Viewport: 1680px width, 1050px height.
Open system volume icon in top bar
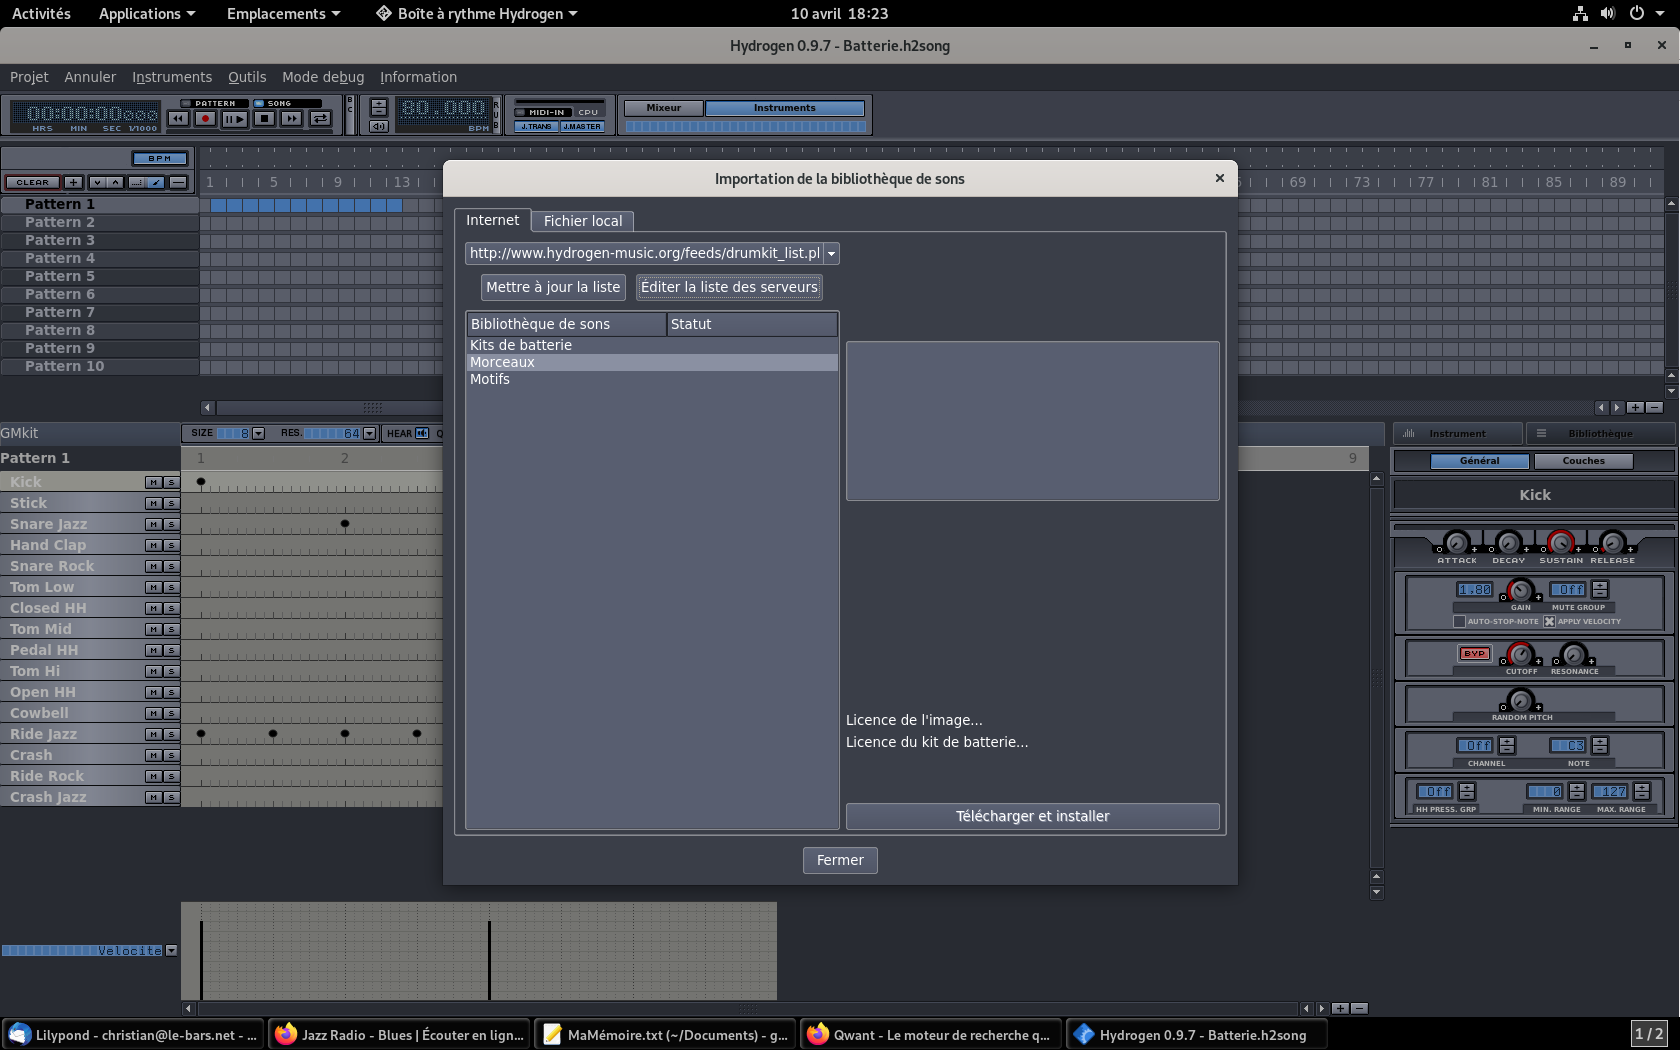pyautogui.click(x=1607, y=14)
